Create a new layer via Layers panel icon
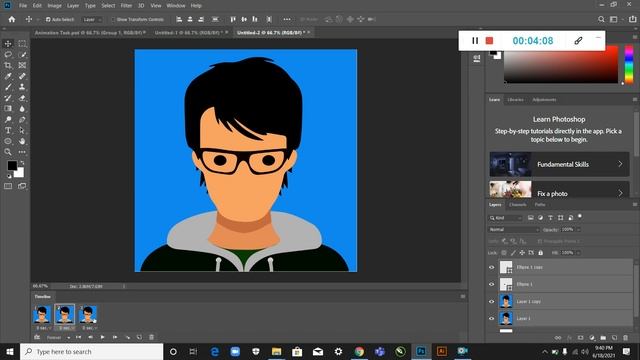 click(614, 338)
